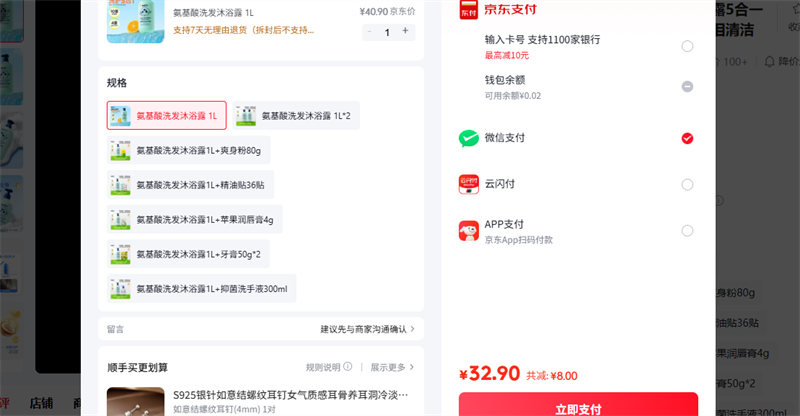The height and width of the screenshot is (416, 800).
Task: Click the JD APP支付 dog logo icon
Action: 469,231
